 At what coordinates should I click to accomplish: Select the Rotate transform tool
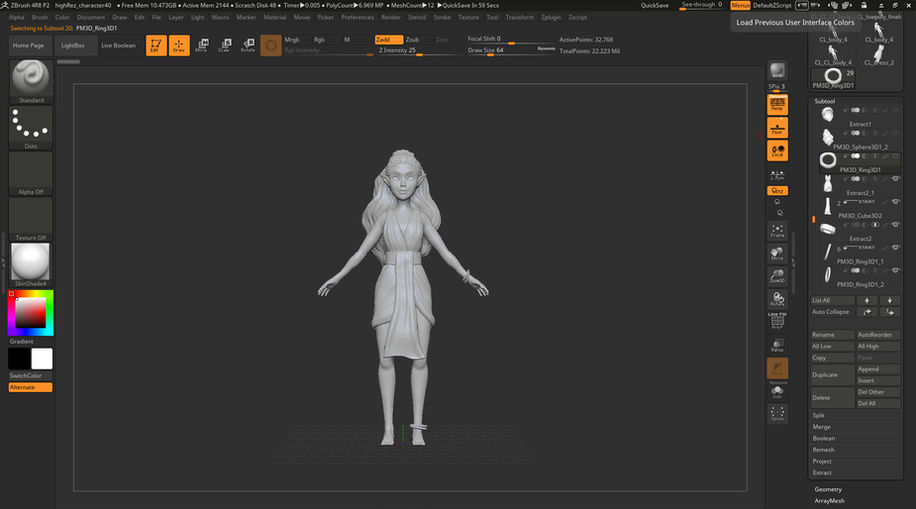coord(247,45)
